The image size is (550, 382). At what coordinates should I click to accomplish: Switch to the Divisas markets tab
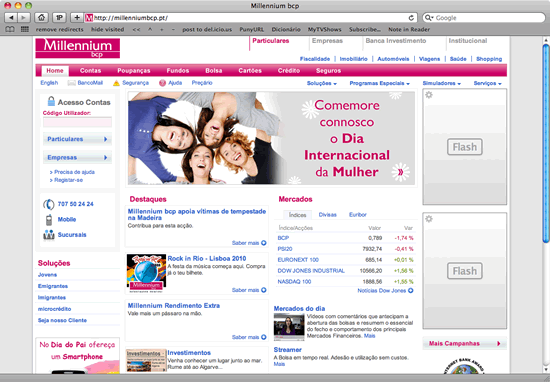pyautogui.click(x=328, y=215)
